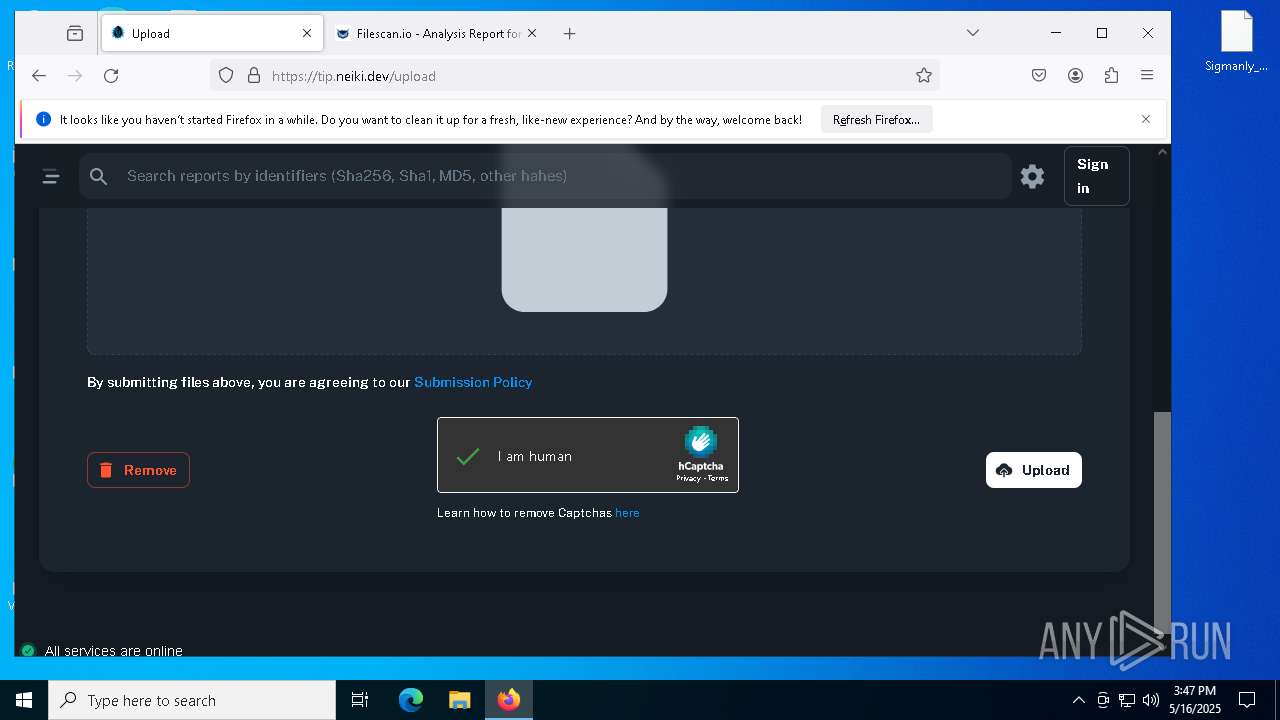Open Windows Start menu
Screen dimensions: 1280x720
[24, 700]
